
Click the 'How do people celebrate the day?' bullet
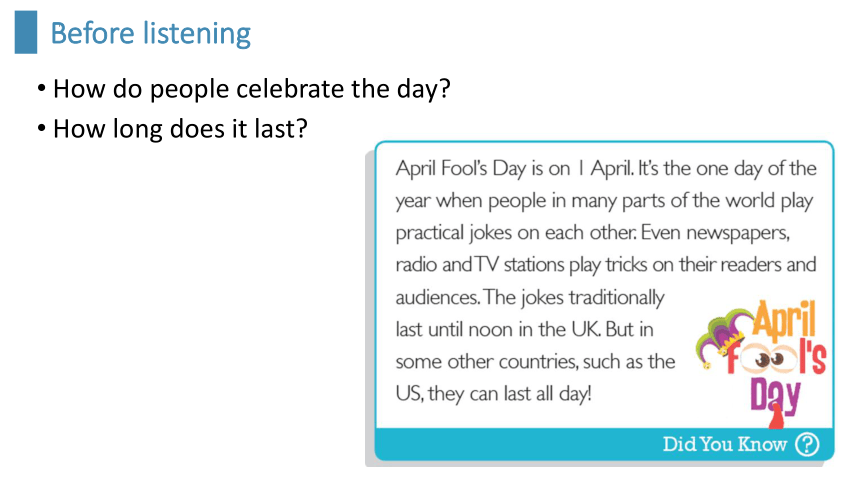[245, 89]
